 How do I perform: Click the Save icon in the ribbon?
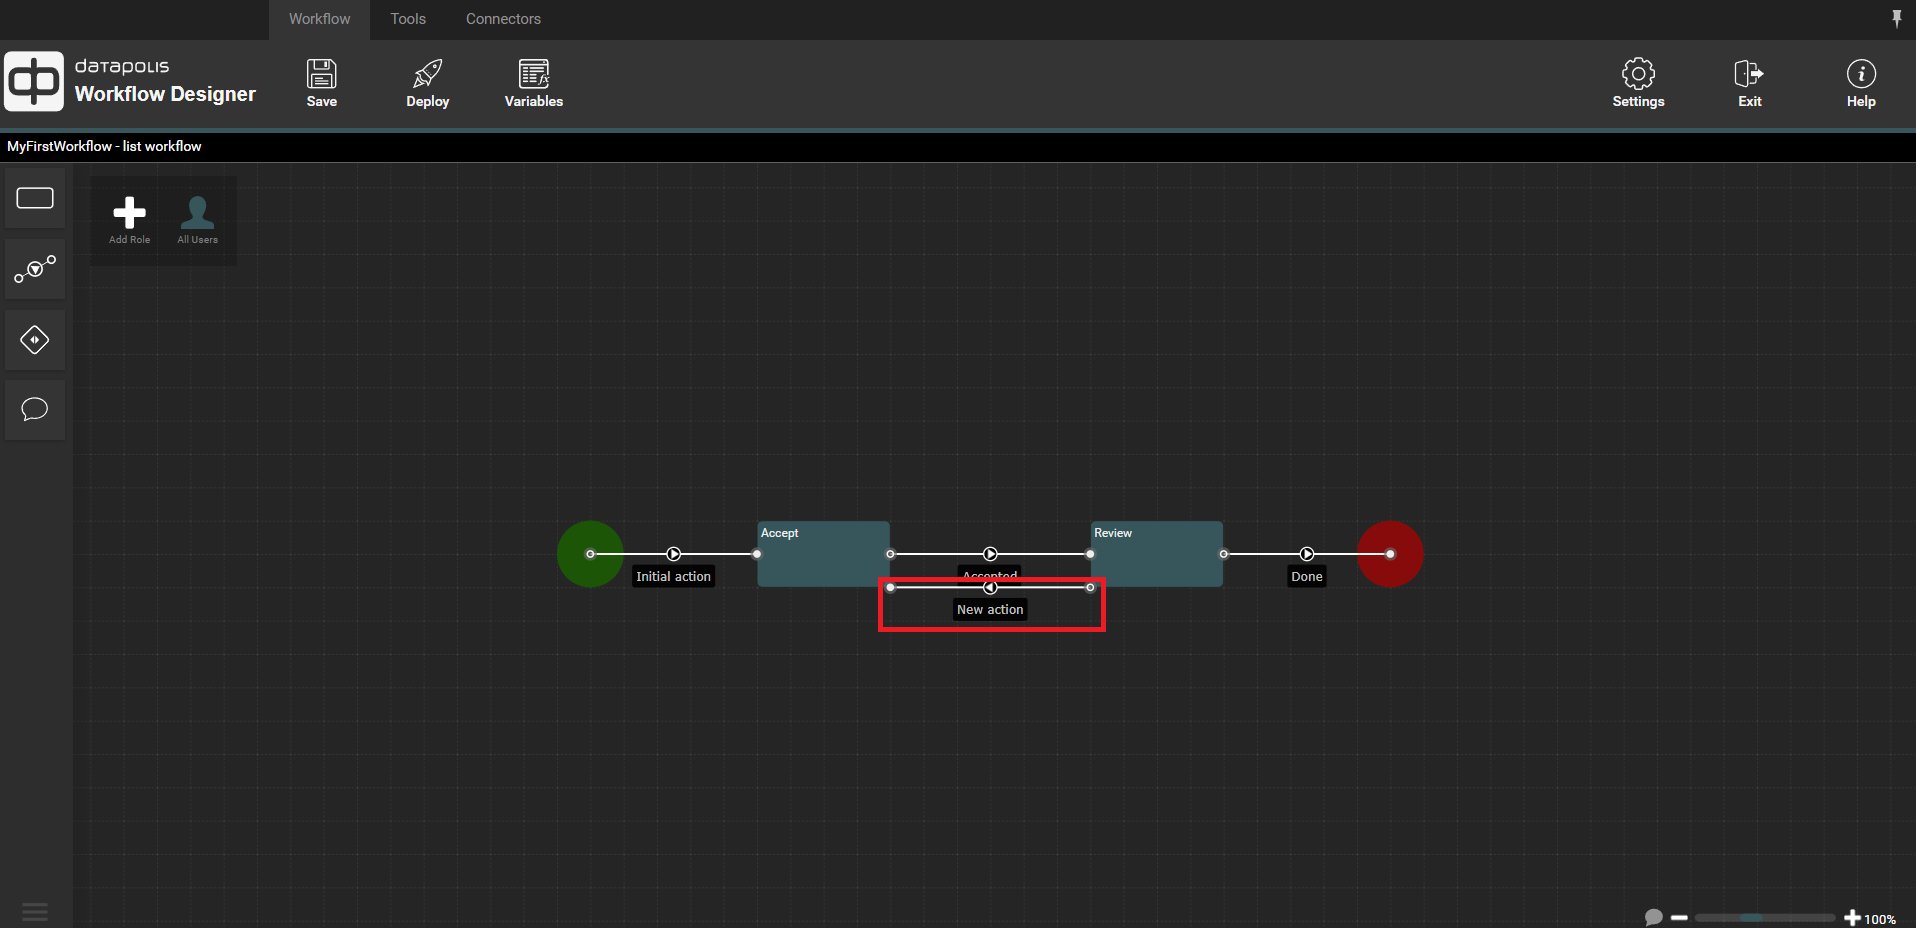(321, 83)
